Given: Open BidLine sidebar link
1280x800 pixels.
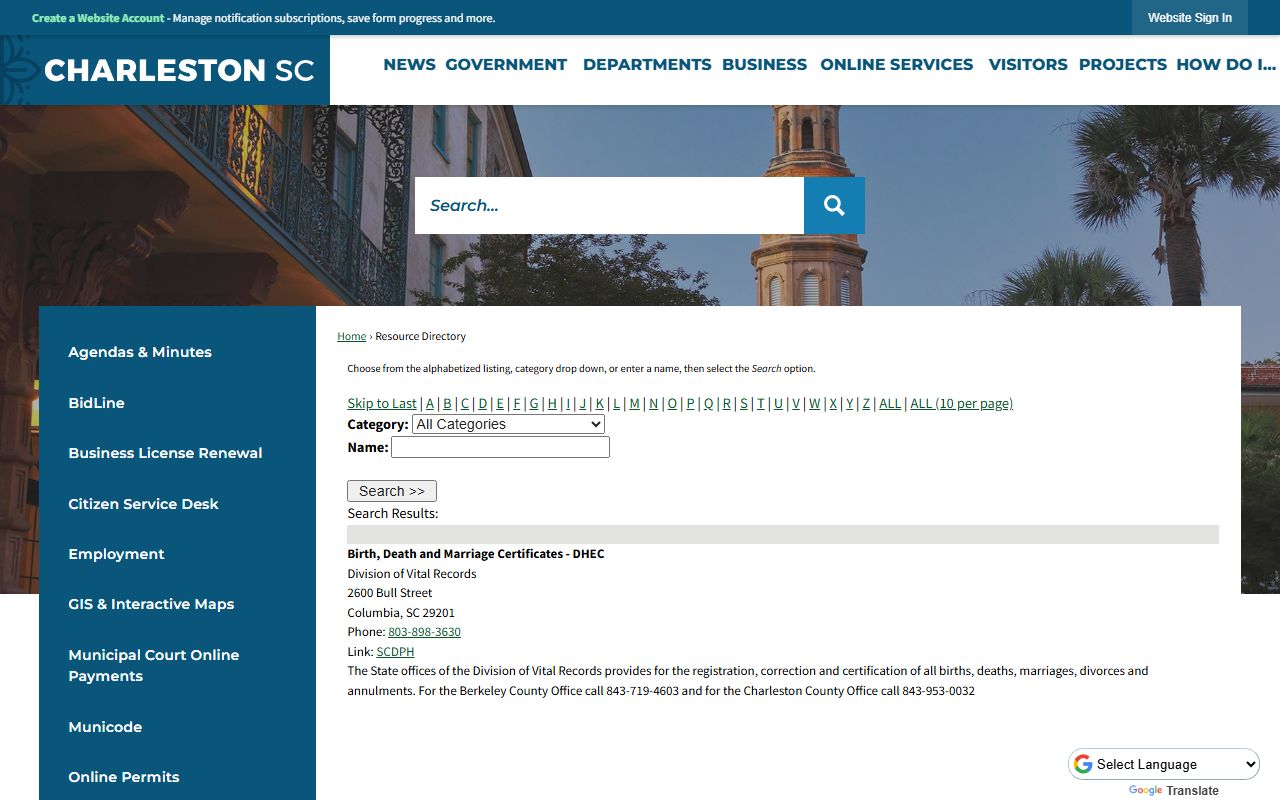Looking at the screenshot, I should coord(96,403).
